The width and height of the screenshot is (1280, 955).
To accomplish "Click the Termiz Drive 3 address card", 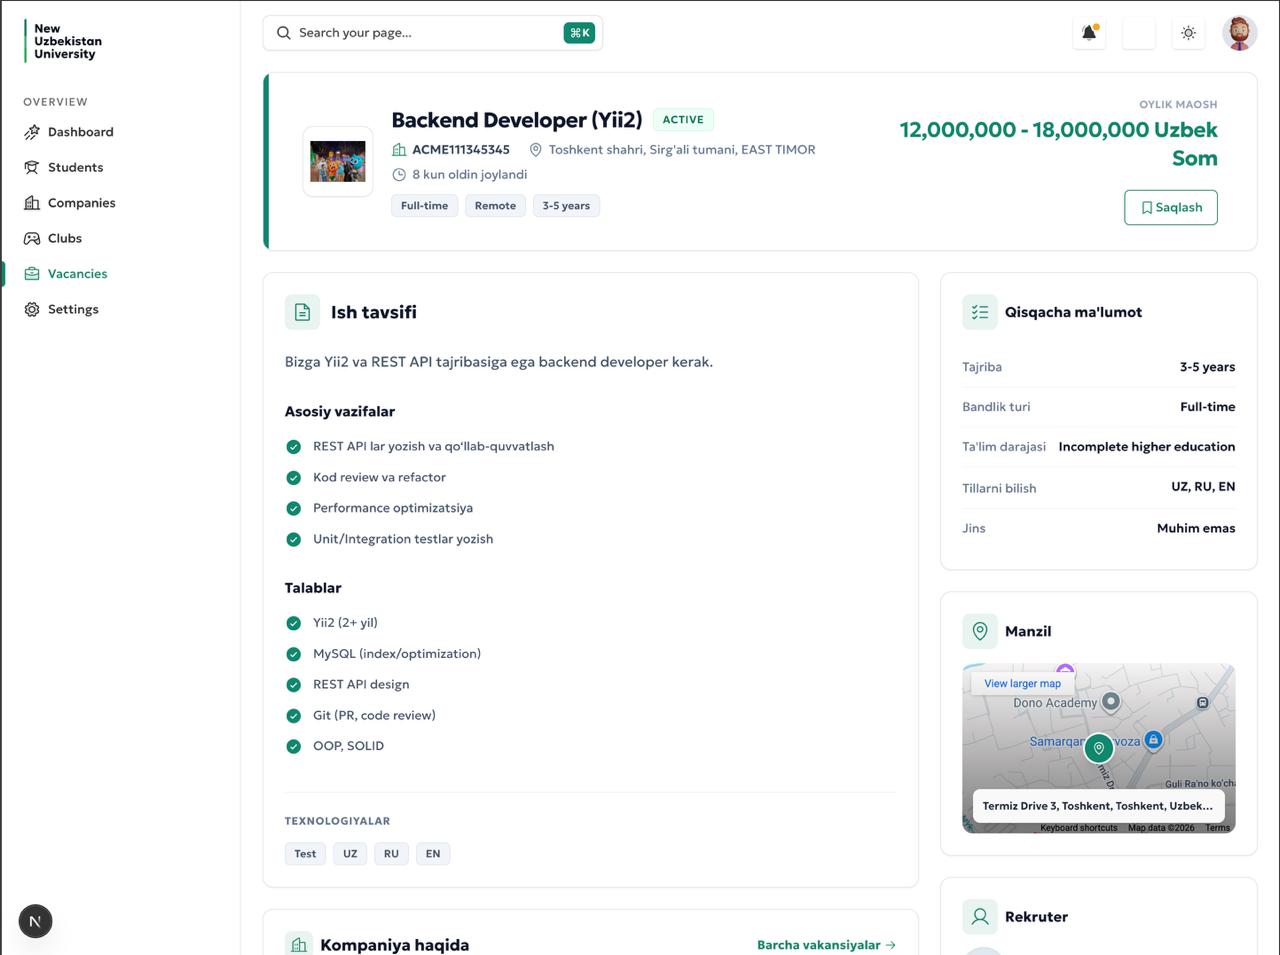I will [x=1097, y=806].
